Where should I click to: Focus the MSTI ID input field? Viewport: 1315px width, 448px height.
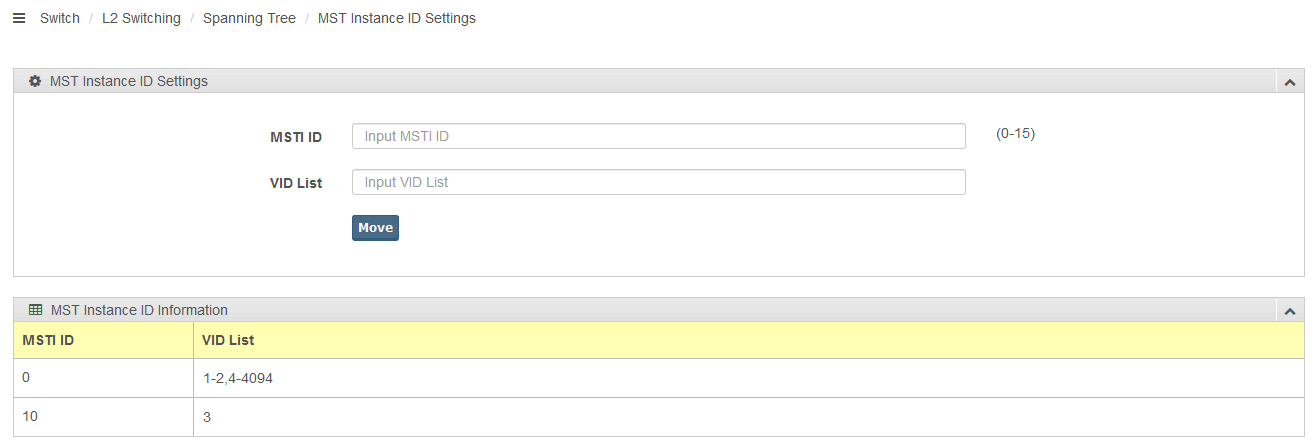click(x=659, y=136)
